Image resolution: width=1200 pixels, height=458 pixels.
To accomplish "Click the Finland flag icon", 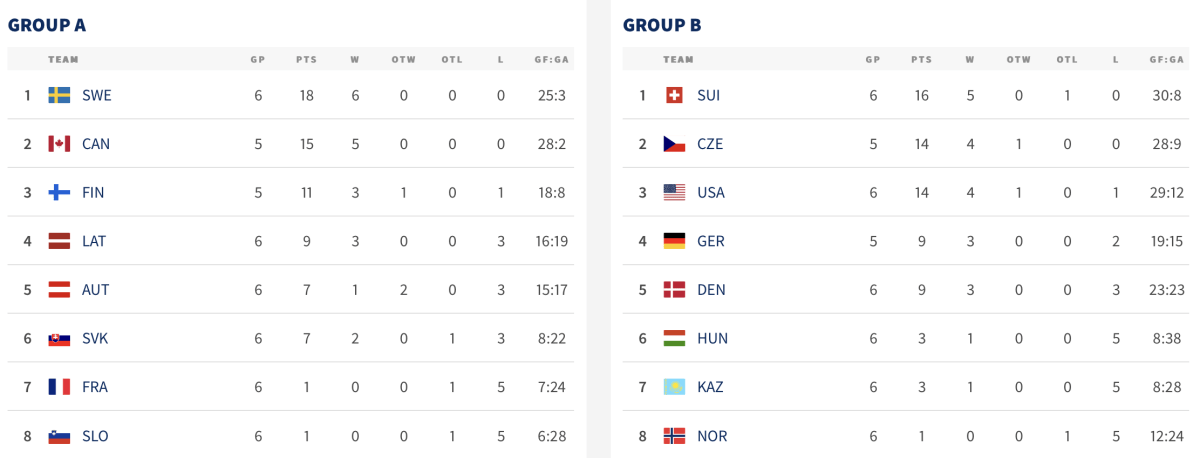I will 59,192.
